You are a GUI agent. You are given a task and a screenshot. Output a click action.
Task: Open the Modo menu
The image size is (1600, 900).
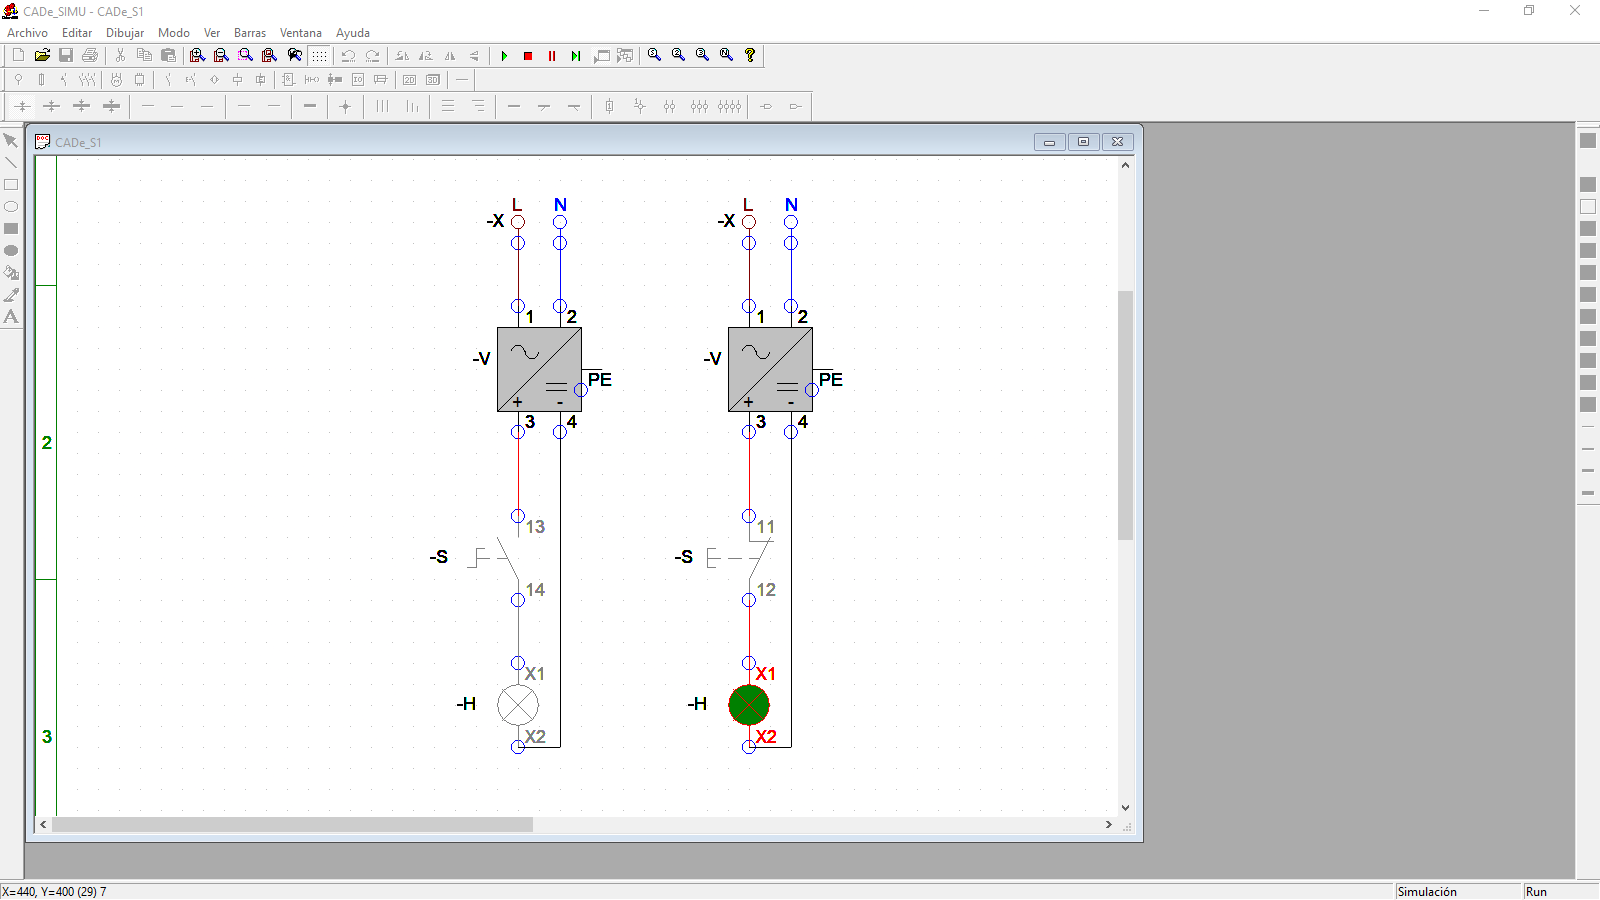[x=174, y=33]
